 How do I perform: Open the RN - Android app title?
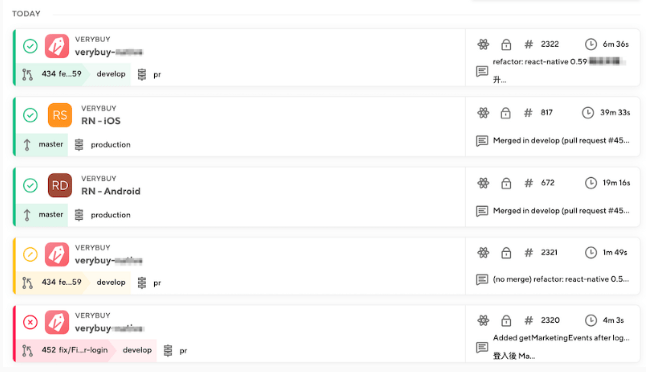tap(111, 191)
